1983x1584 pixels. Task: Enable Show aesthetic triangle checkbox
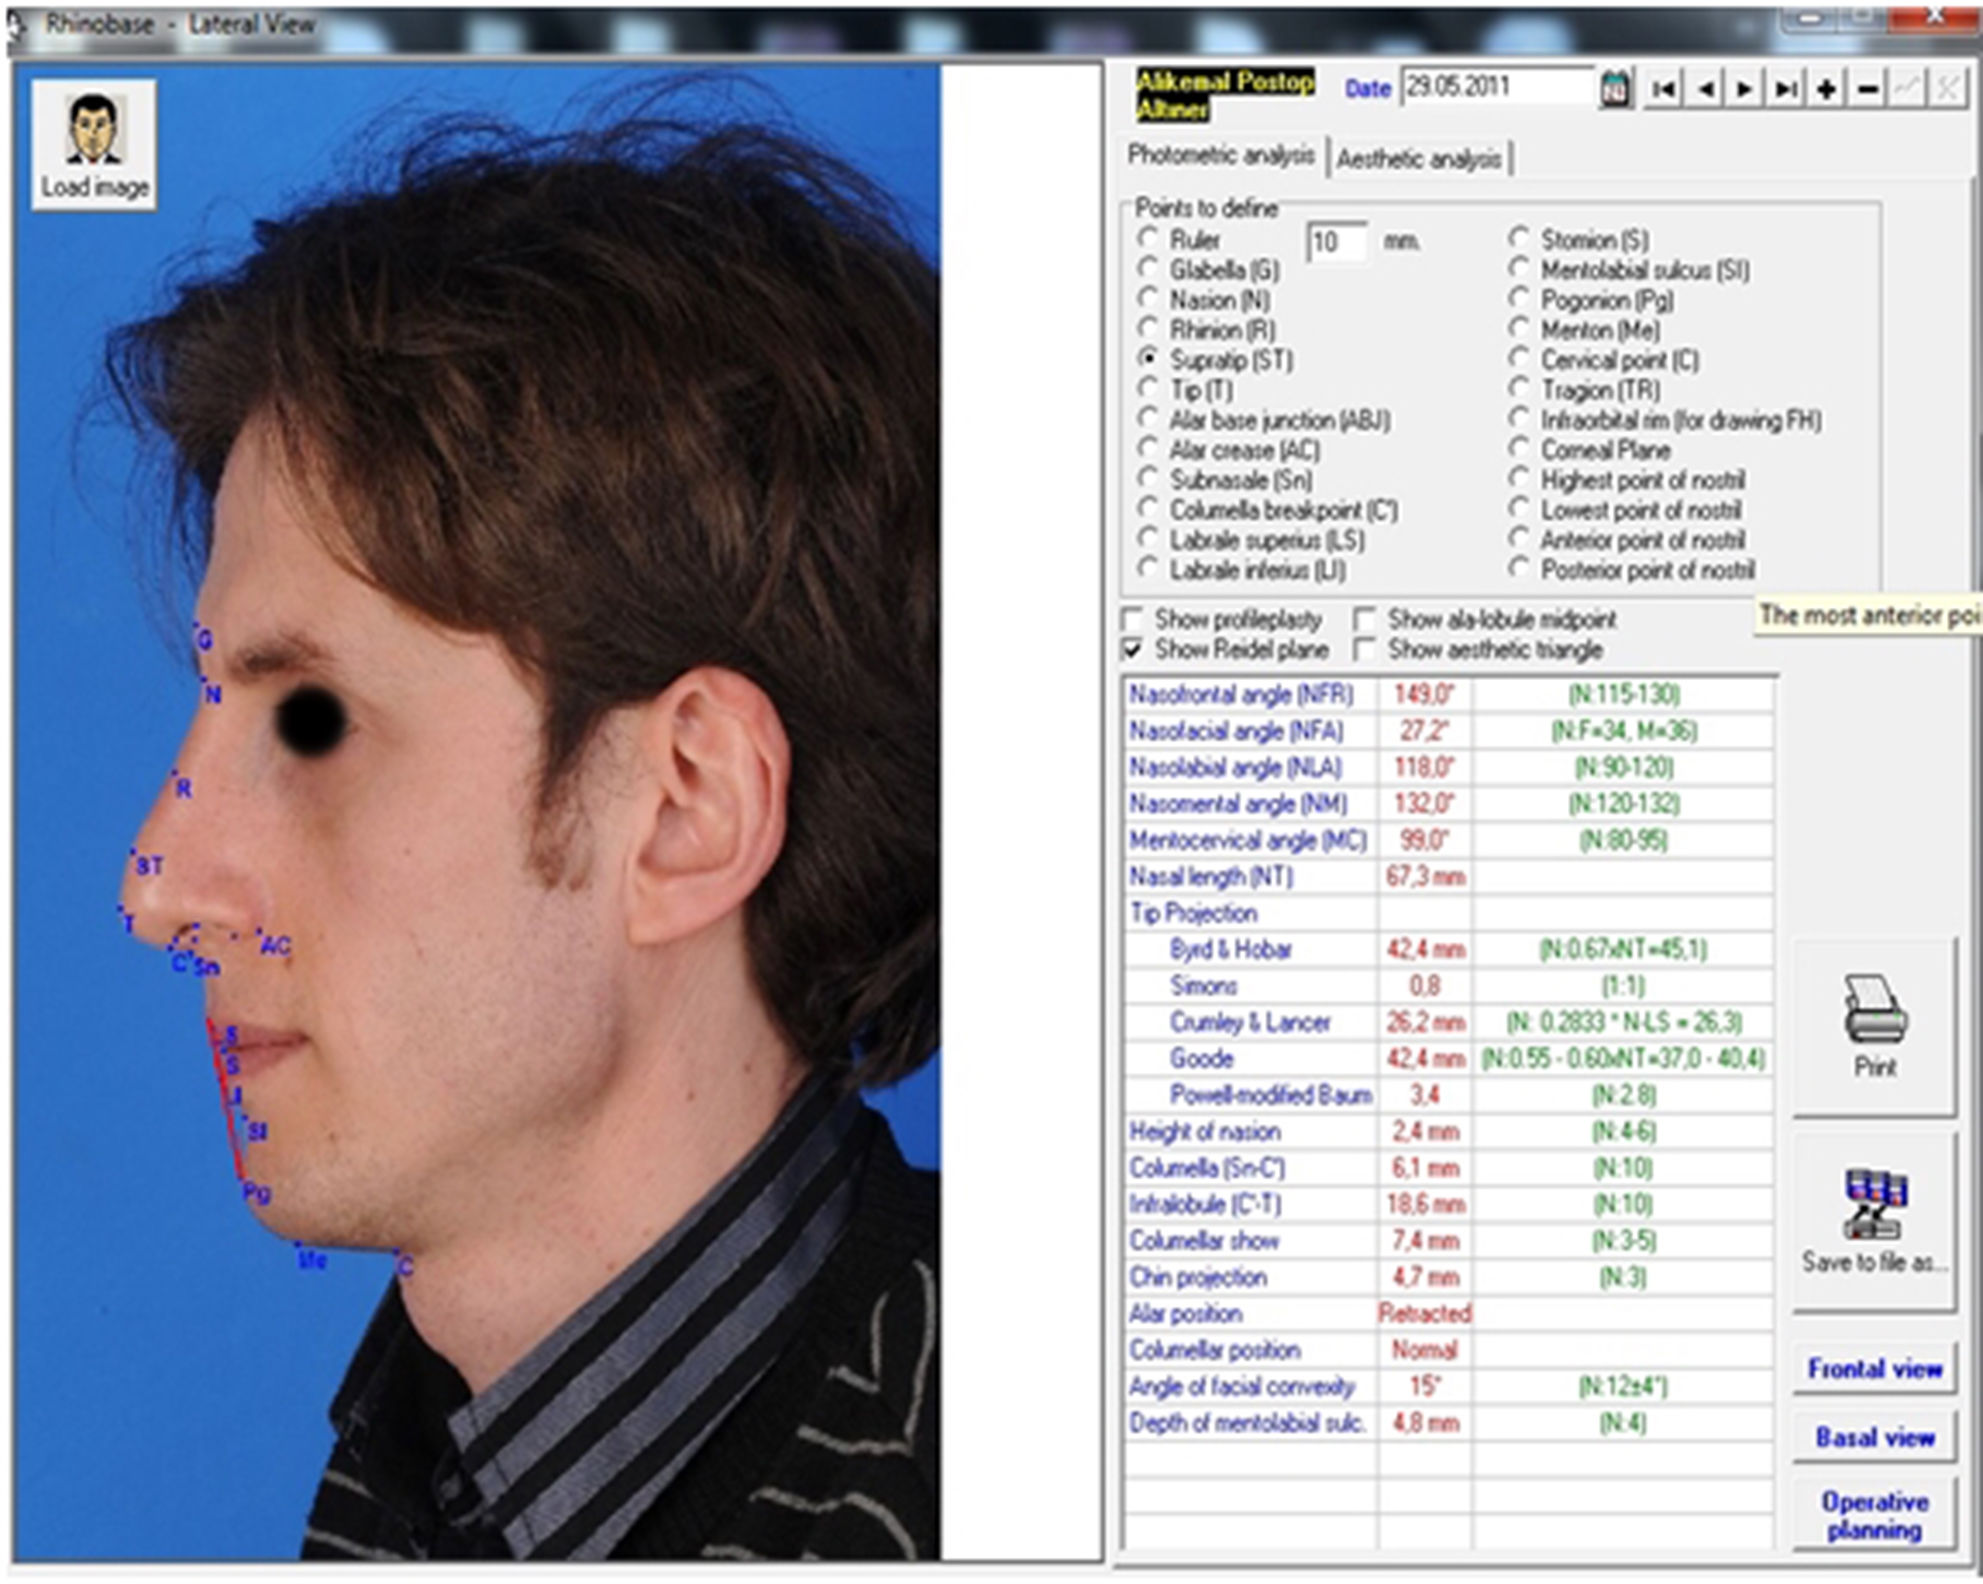(x=1364, y=650)
